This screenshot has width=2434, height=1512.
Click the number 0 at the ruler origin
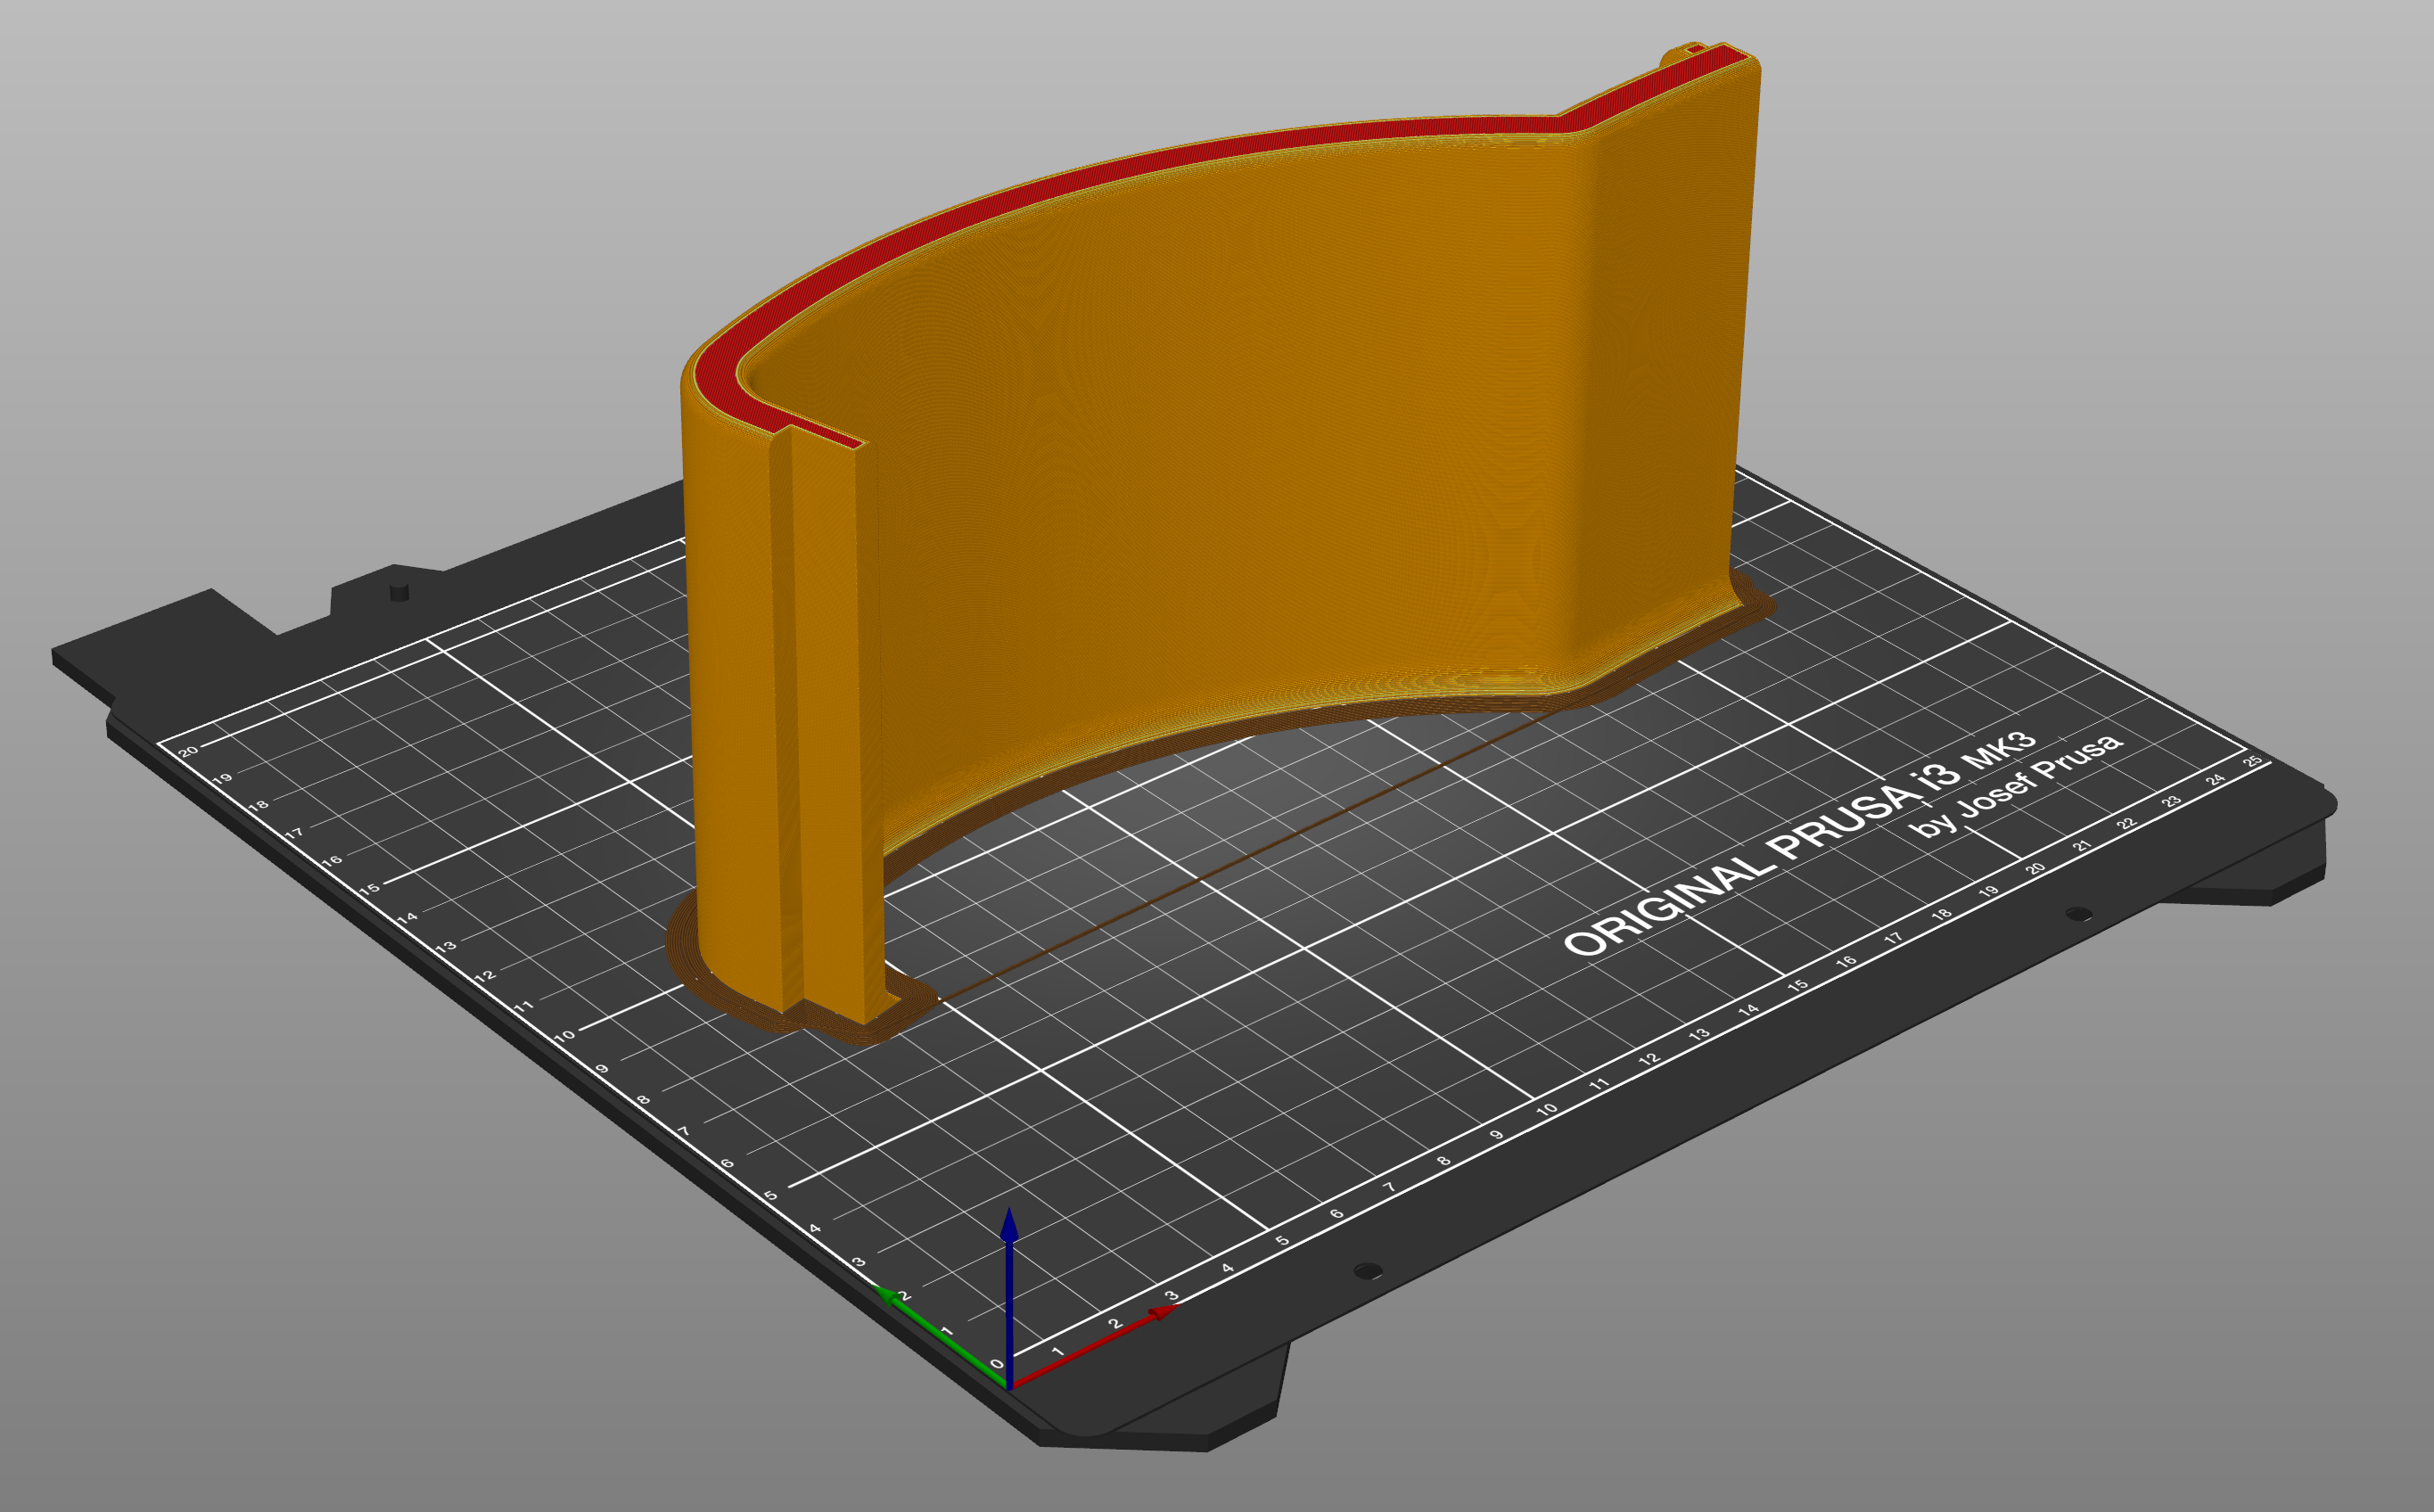[x=997, y=1366]
